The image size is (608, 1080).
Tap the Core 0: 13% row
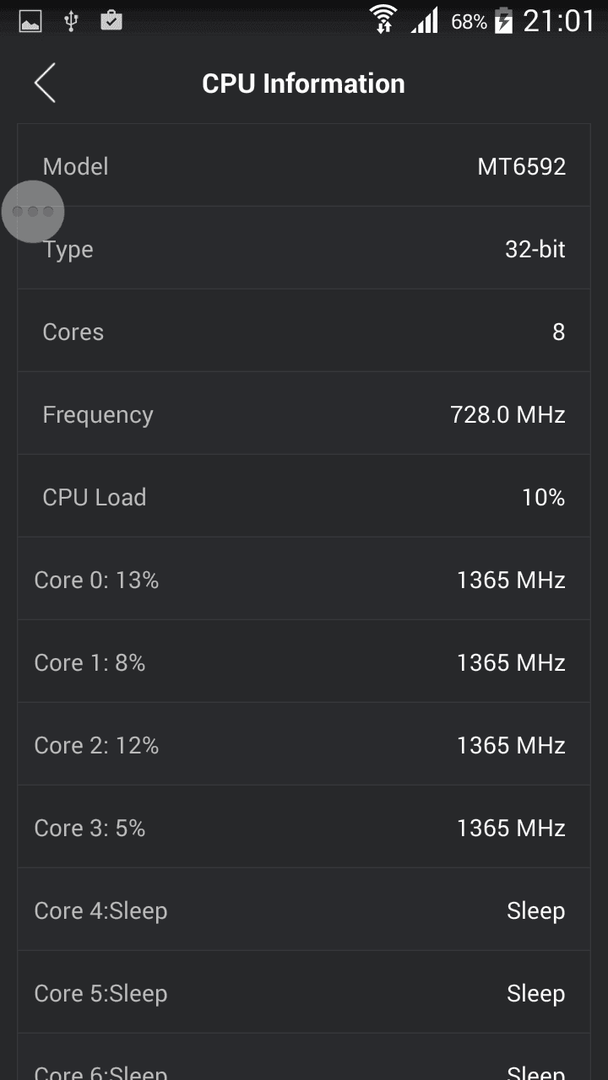304,579
